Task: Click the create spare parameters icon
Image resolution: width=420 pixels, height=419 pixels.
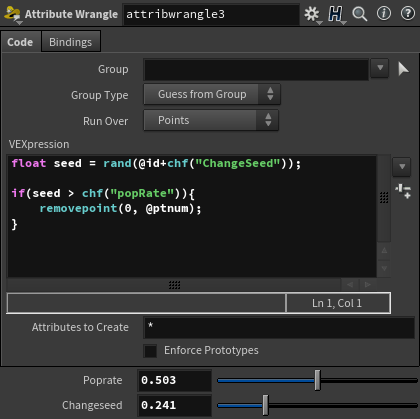Action: (x=403, y=191)
